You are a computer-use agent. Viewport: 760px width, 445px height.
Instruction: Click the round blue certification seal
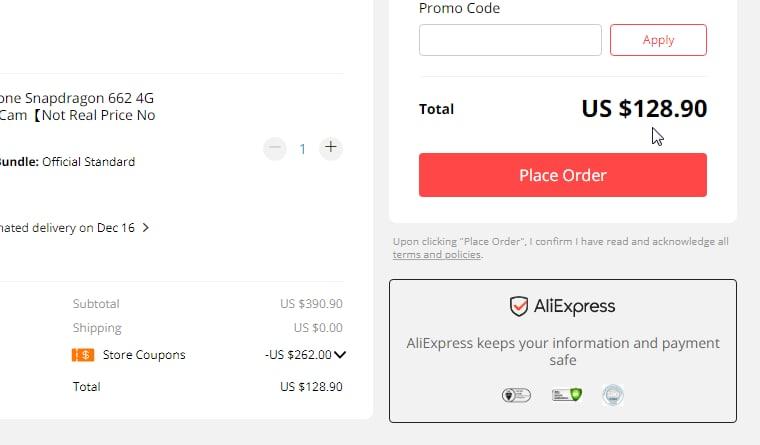pos(613,395)
